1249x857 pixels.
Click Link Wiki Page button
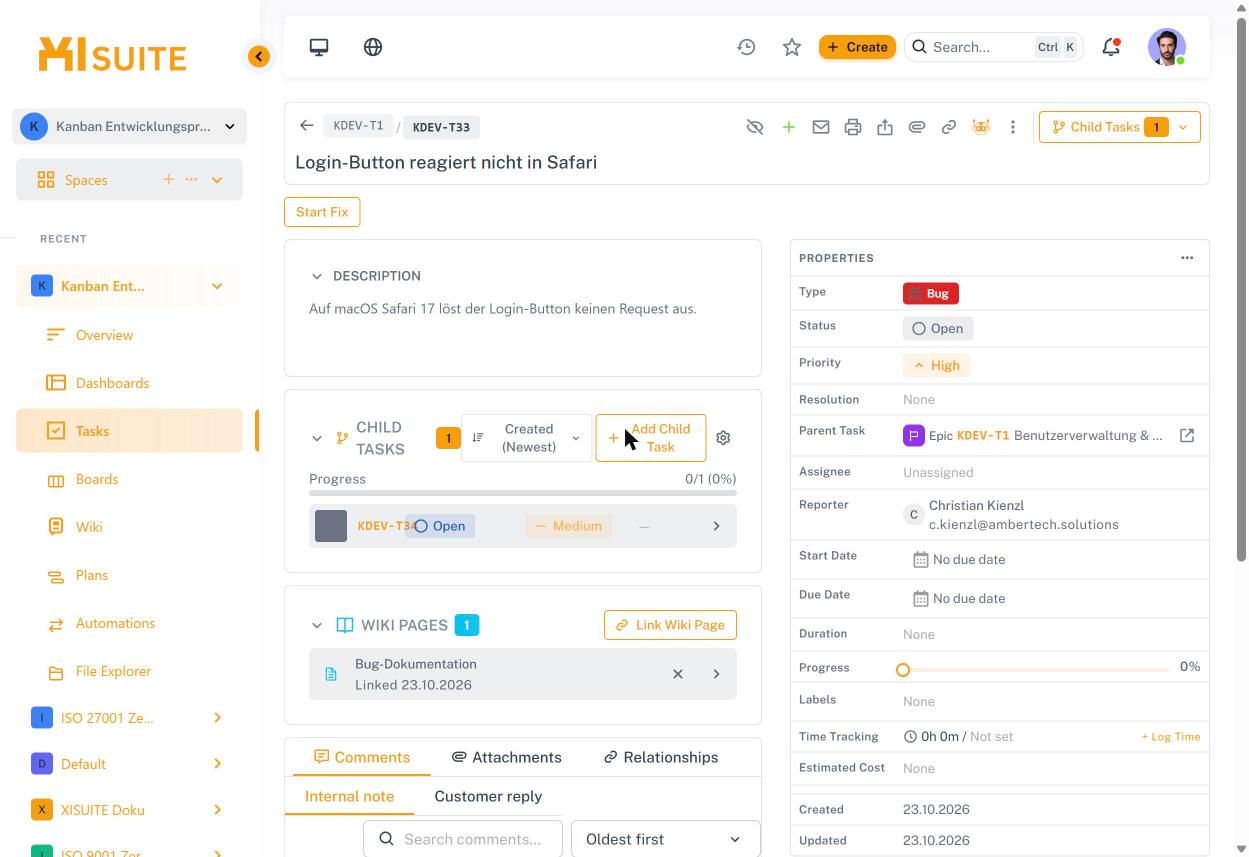tap(670, 625)
